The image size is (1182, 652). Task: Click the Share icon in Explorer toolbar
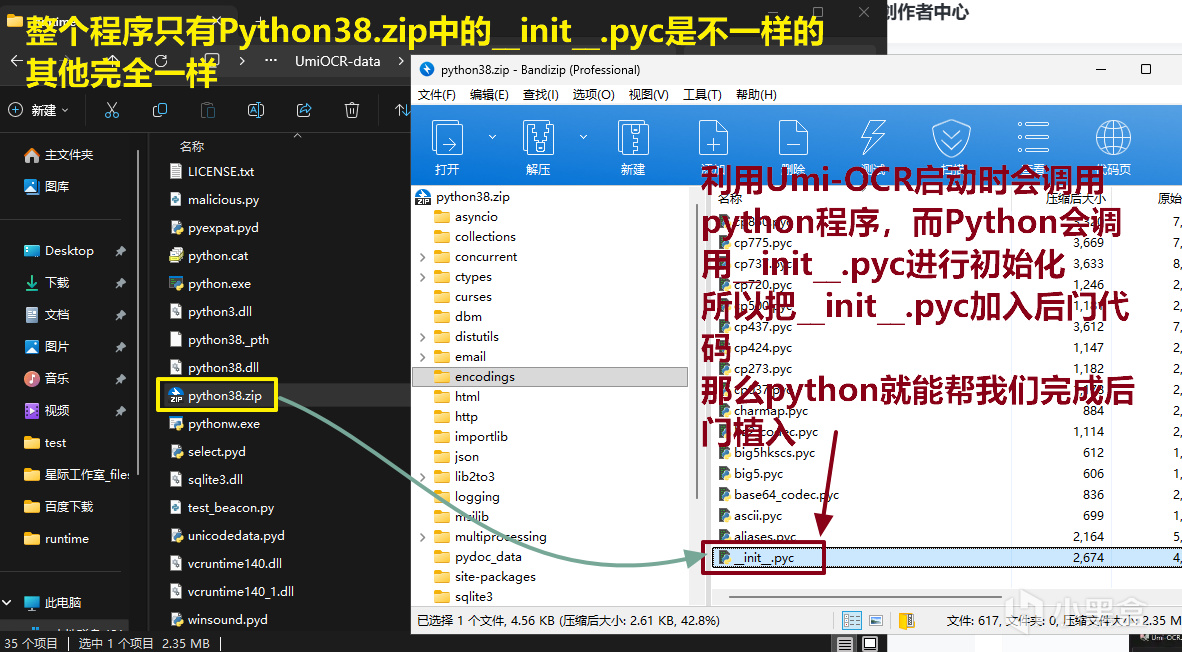[x=304, y=110]
